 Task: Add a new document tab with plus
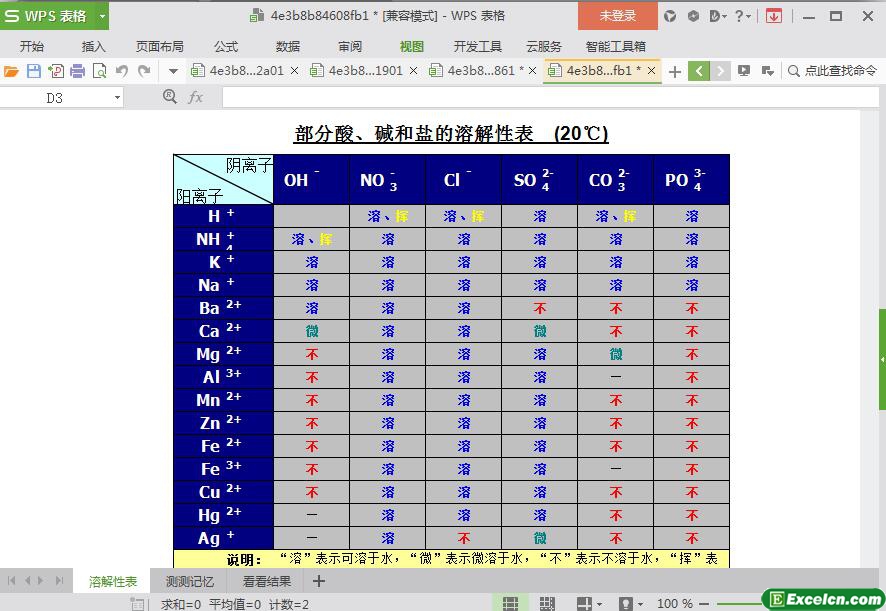[675, 72]
